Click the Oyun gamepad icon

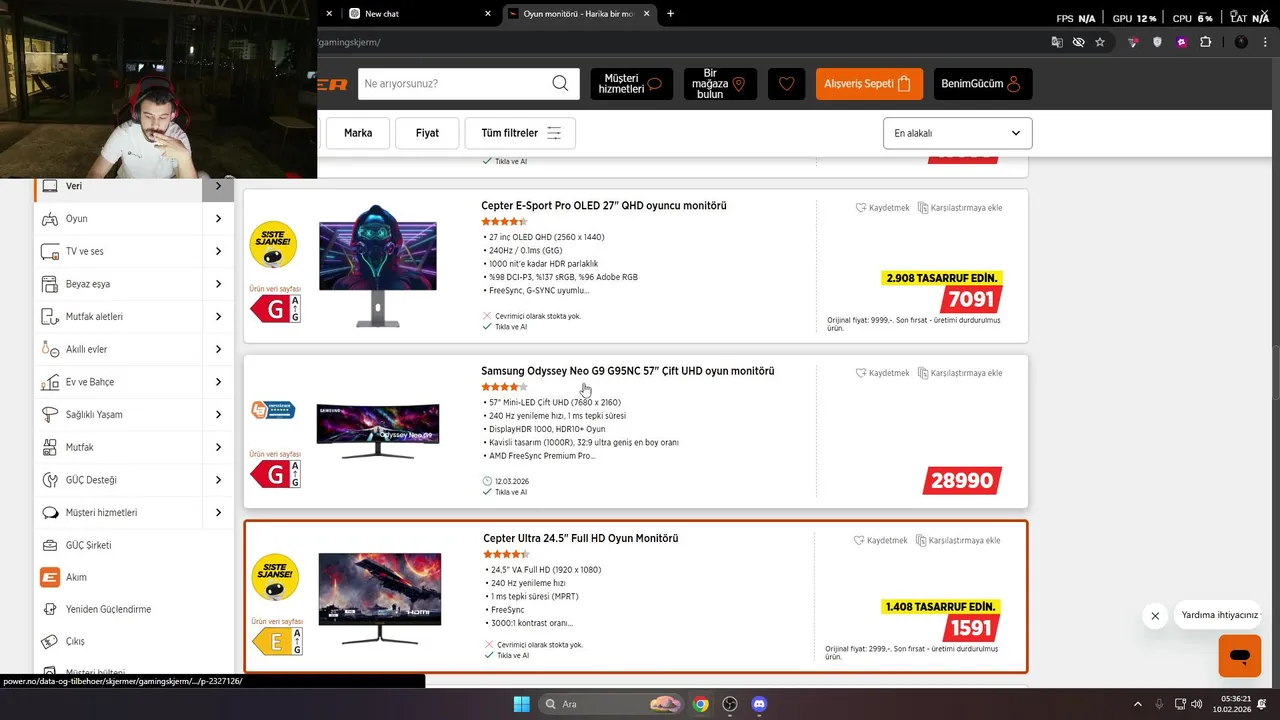click(49, 219)
